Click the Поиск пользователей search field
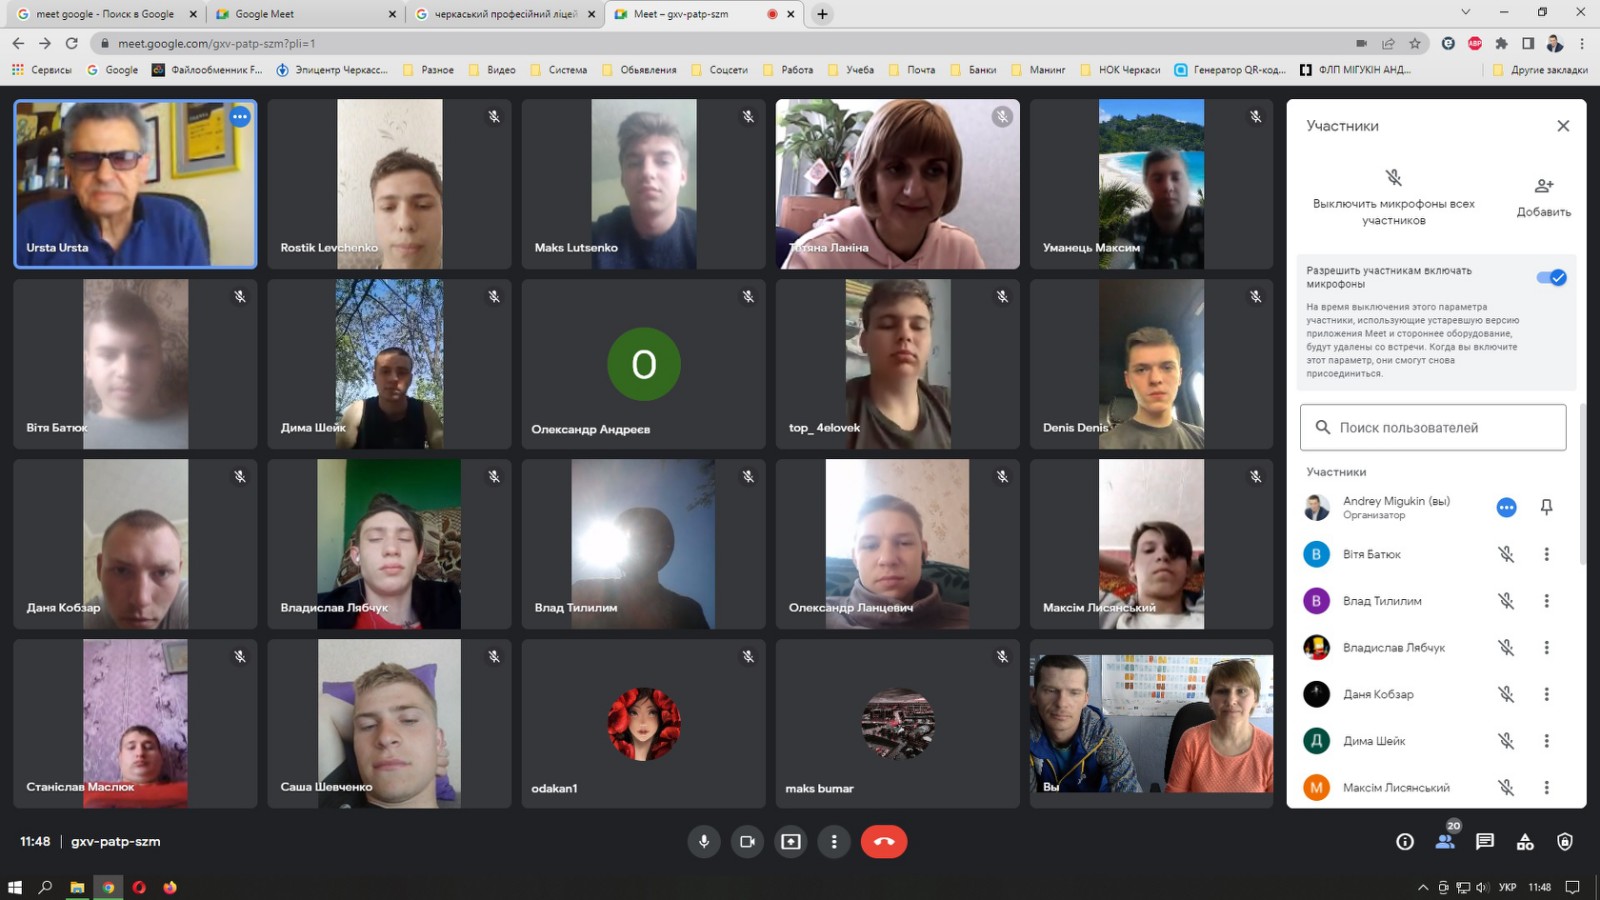This screenshot has width=1600, height=900. tap(1433, 428)
